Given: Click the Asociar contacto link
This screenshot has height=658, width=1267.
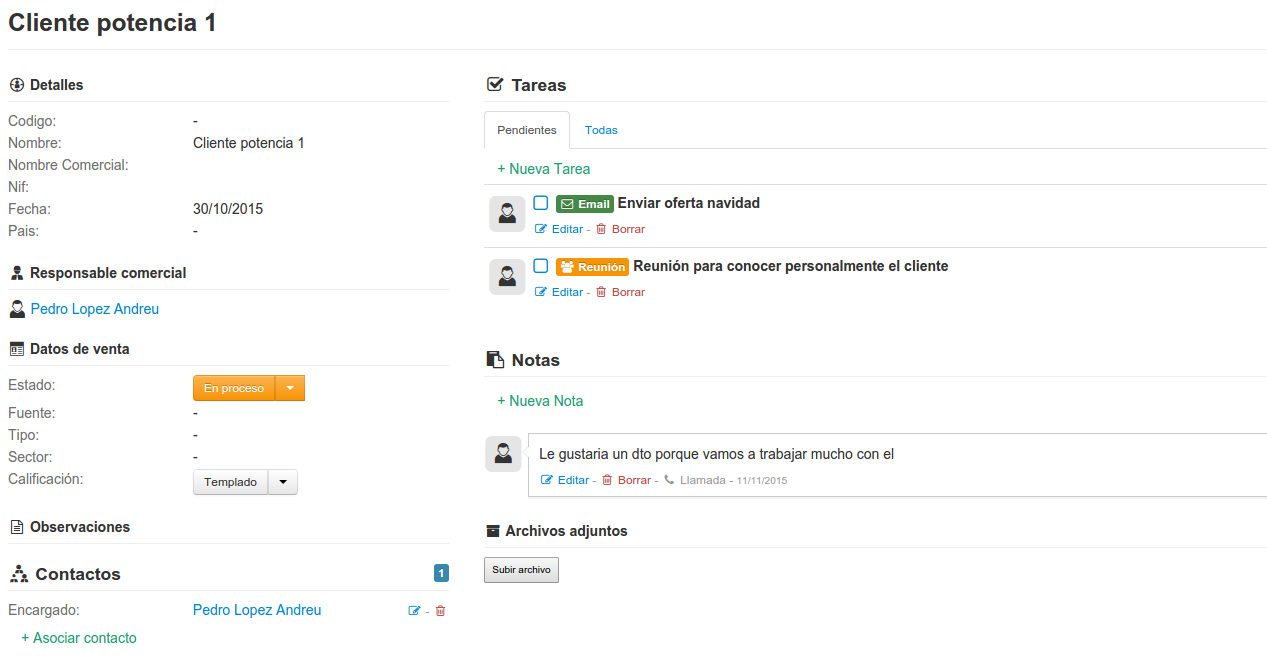Looking at the screenshot, I should tap(79, 638).
